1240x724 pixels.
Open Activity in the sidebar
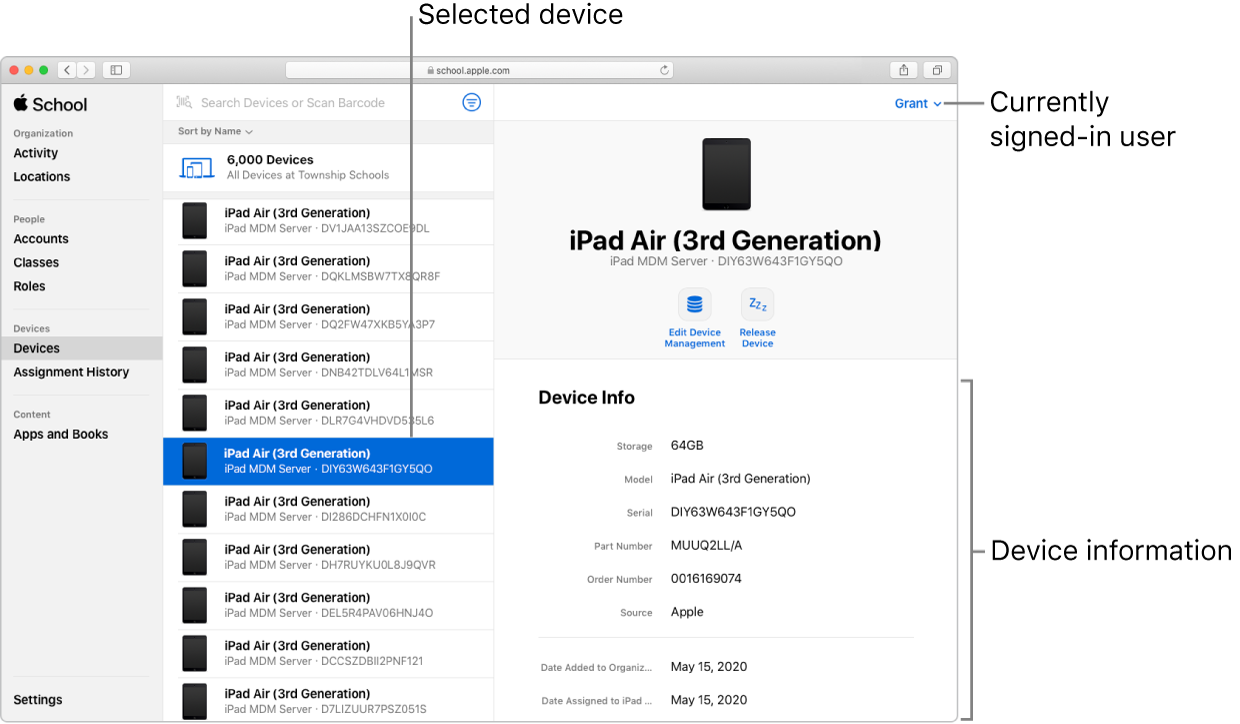36,153
